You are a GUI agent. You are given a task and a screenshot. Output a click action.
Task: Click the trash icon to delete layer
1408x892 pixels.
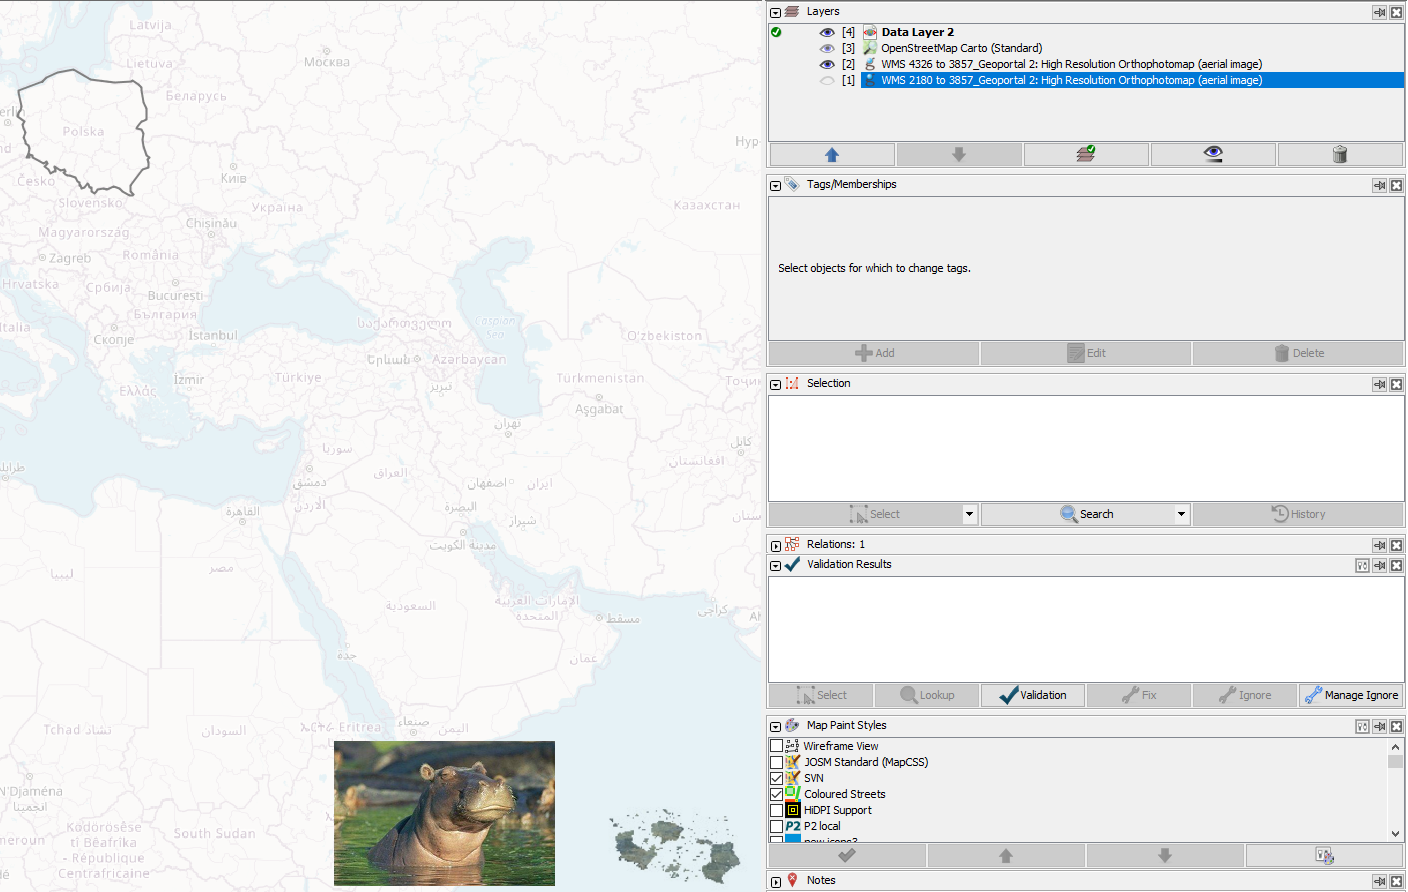pos(1339,154)
